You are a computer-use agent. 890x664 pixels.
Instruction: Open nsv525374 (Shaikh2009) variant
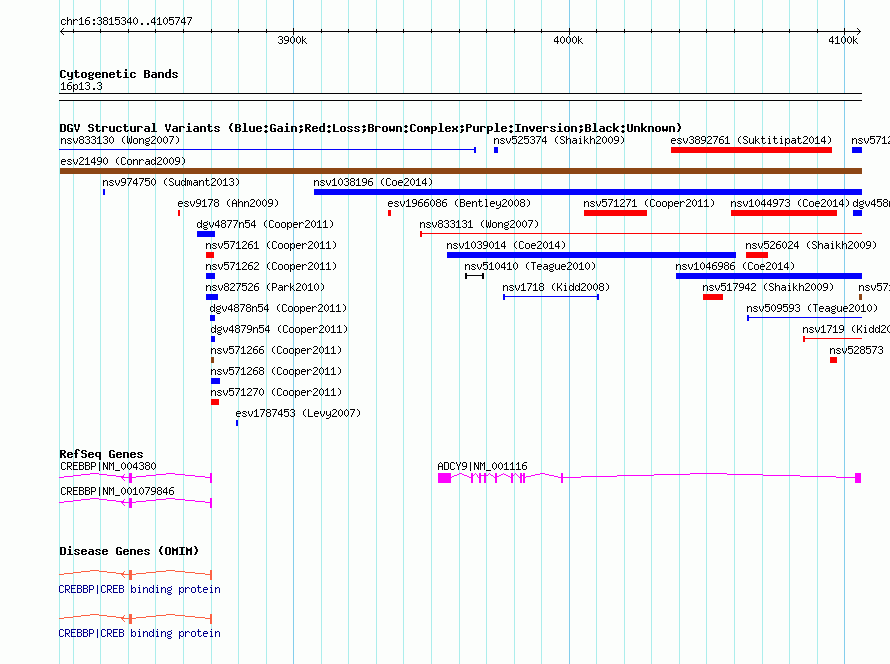point(496,150)
